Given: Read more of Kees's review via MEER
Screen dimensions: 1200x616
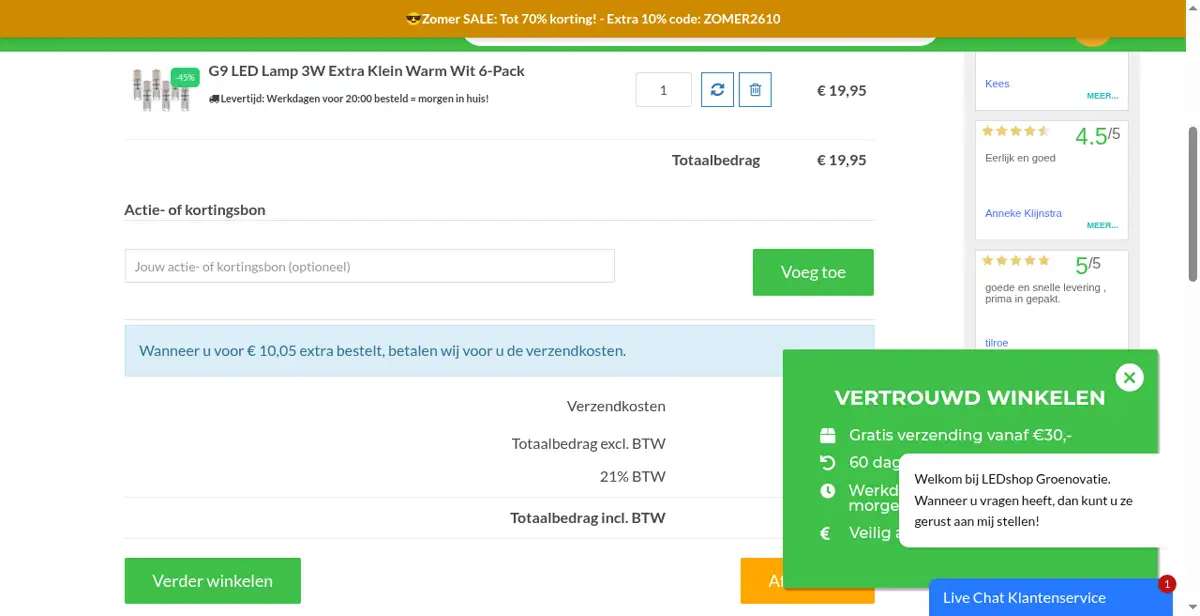Looking at the screenshot, I should tap(1103, 96).
